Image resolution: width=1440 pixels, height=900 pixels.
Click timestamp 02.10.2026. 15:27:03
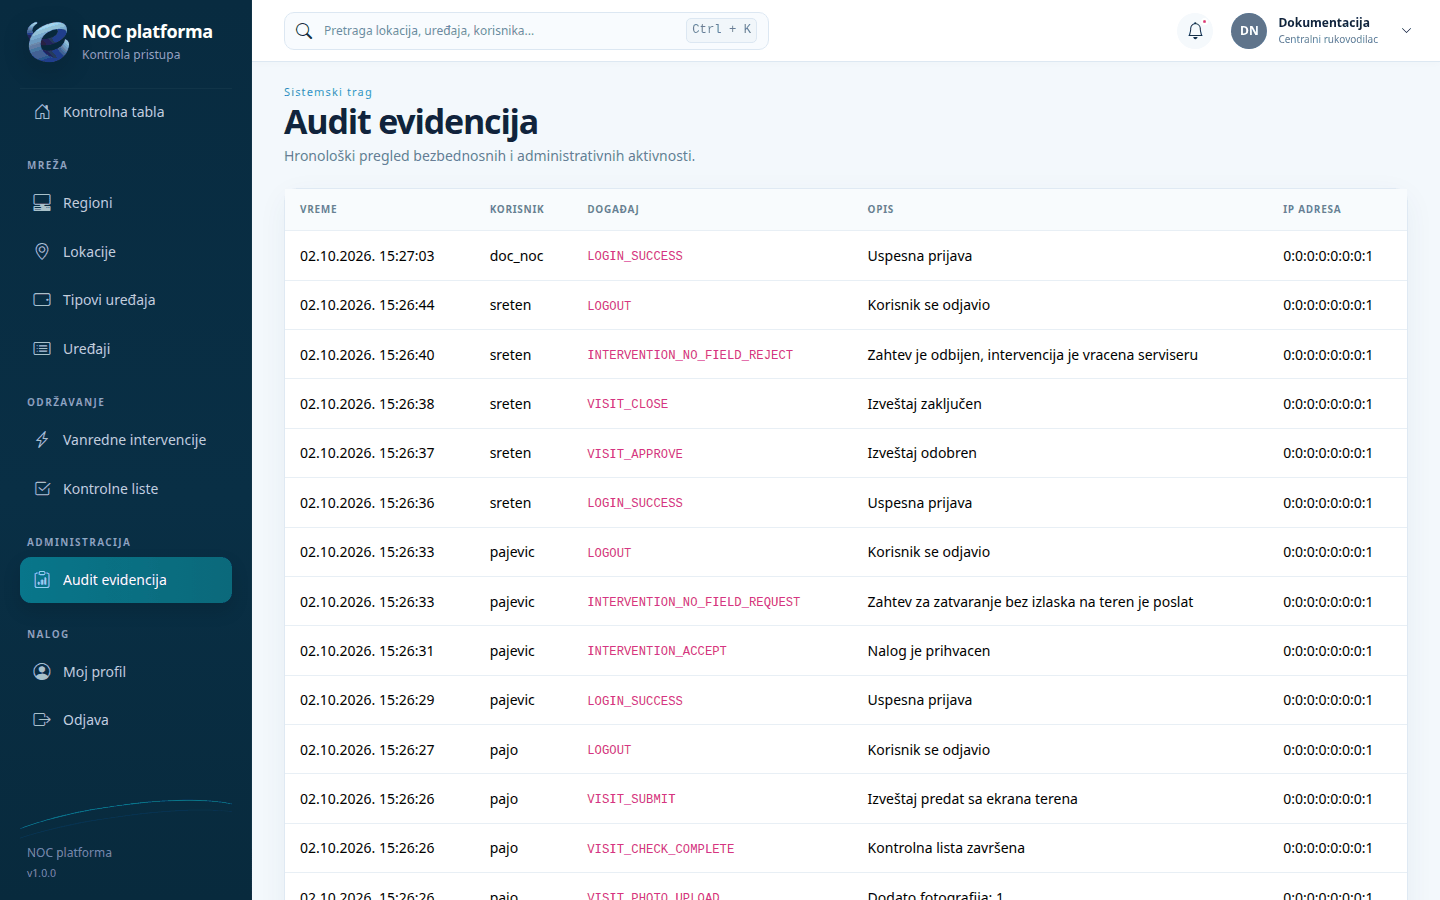(x=367, y=256)
